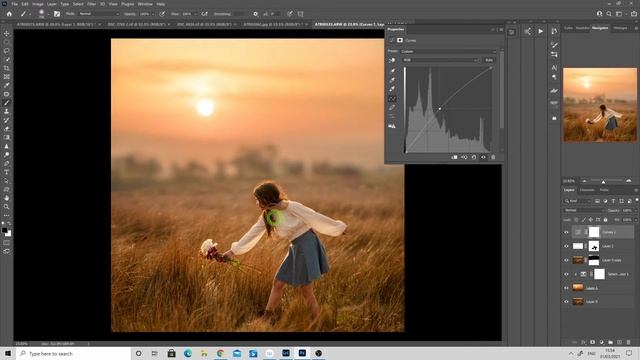The image size is (640, 360).
Task: Open the Start menu
Action: pyautogui.click(x=8, y=353)
